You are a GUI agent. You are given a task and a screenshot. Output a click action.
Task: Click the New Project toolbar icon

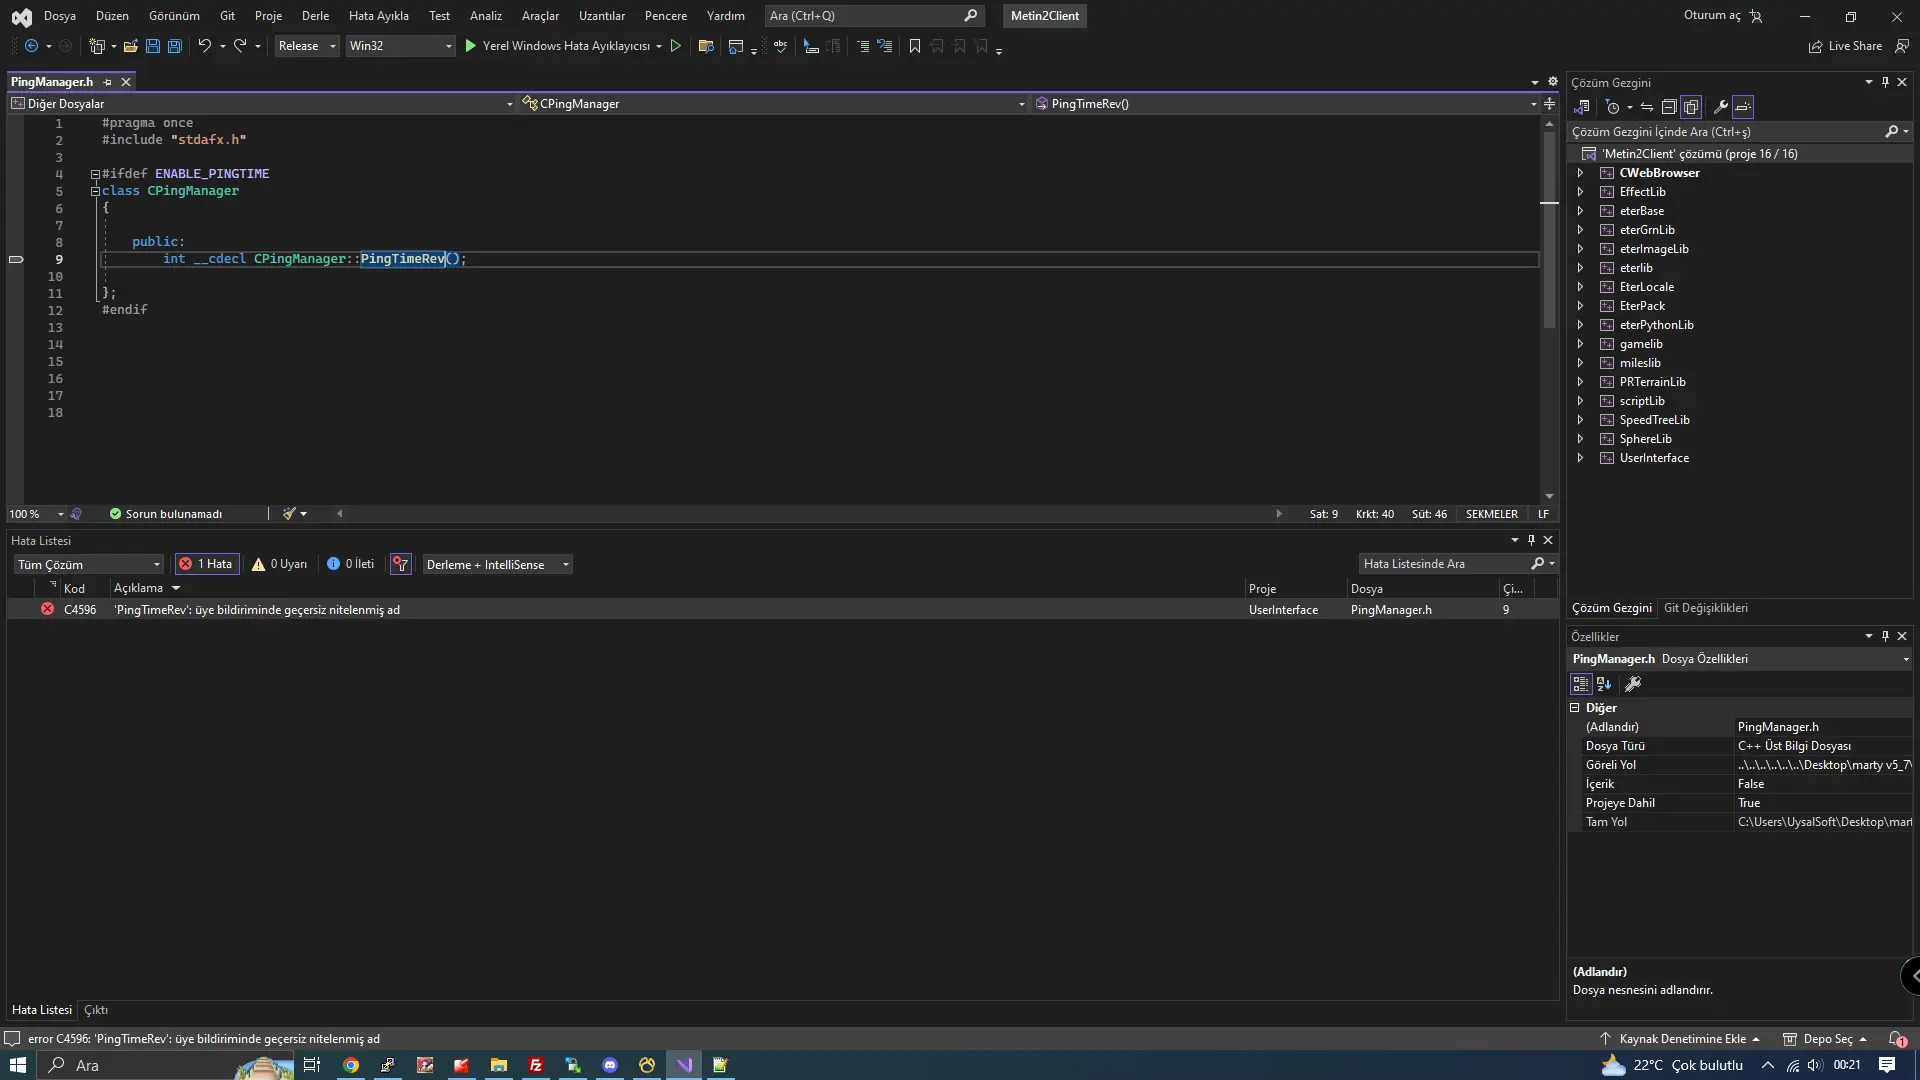point(97,46)
